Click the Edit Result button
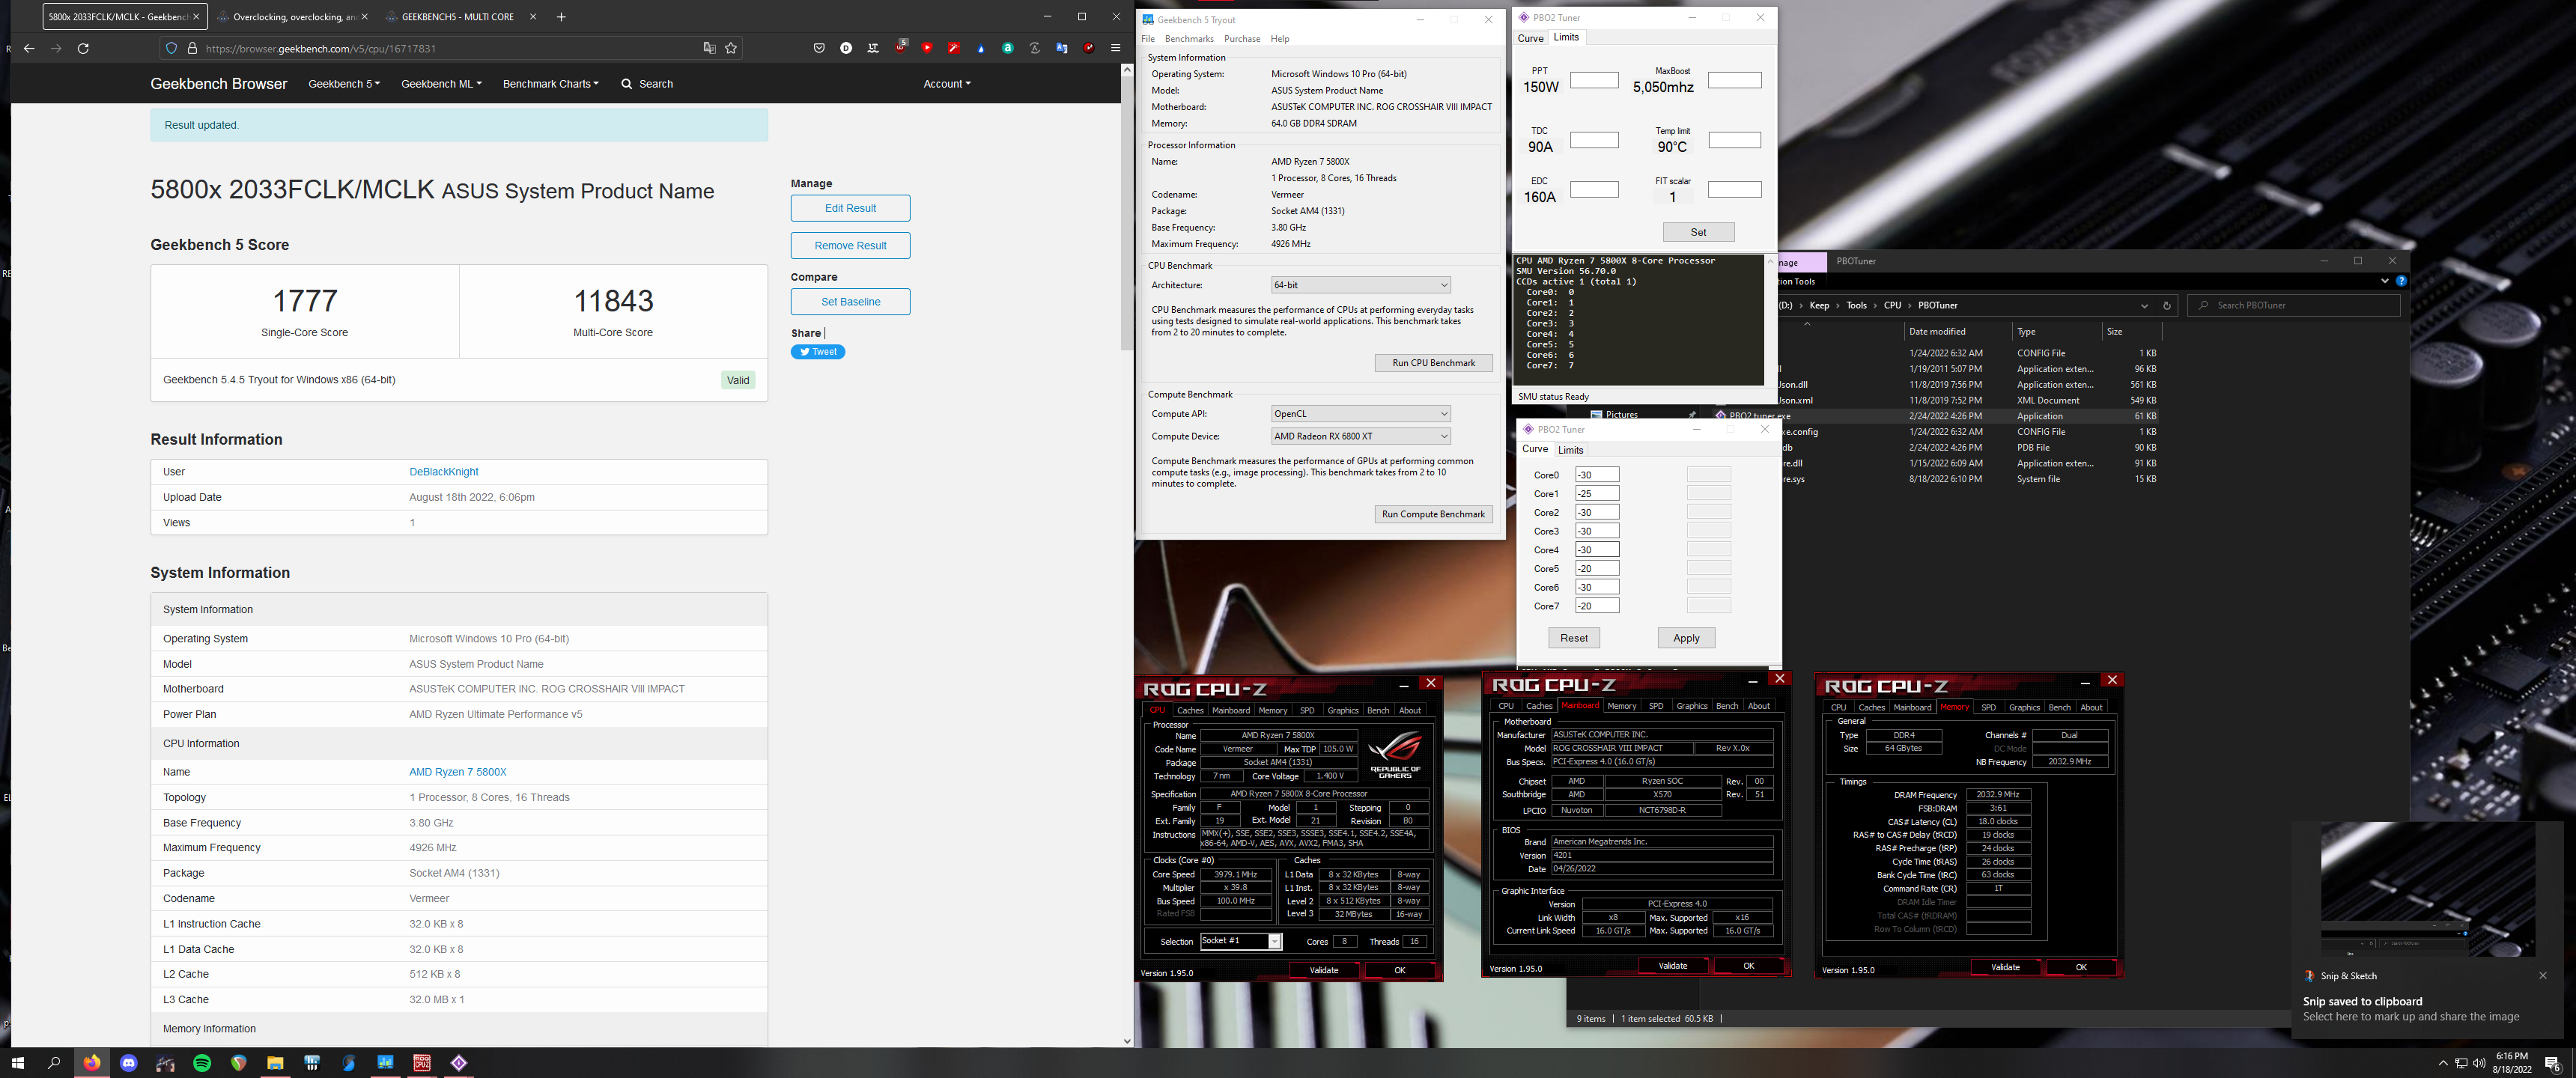 (850, 208)
